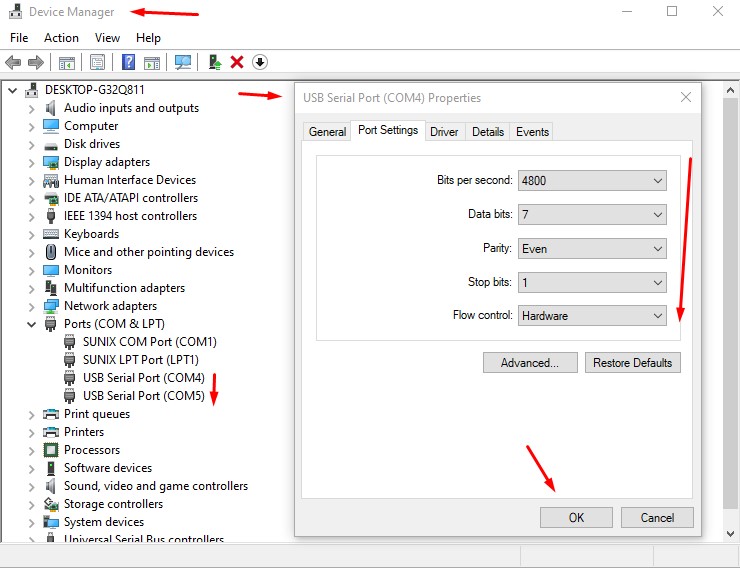This screenshot has height=568, width=740.
Task: Click the Action Pane toolbar icon
Action: (x=152, y=62)
